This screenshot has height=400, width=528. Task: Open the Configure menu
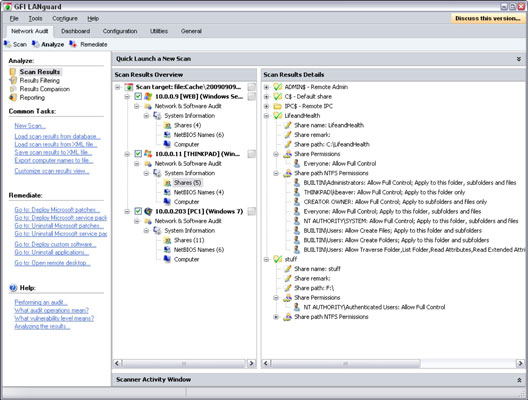[x=65, y=19]
